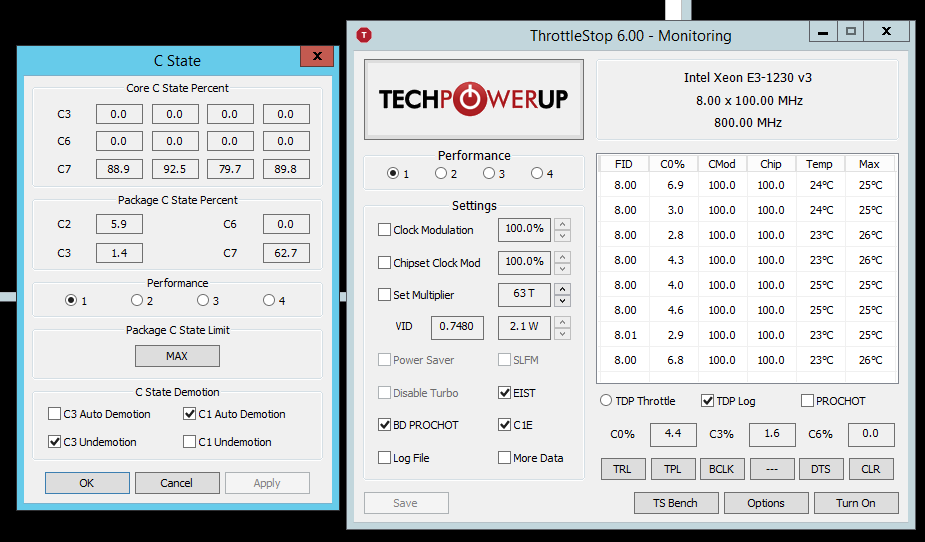Image resolution: width=925 pixels, height=542 pixels.
Task: Click the Turn On button
Action: [x=856, y=503]
